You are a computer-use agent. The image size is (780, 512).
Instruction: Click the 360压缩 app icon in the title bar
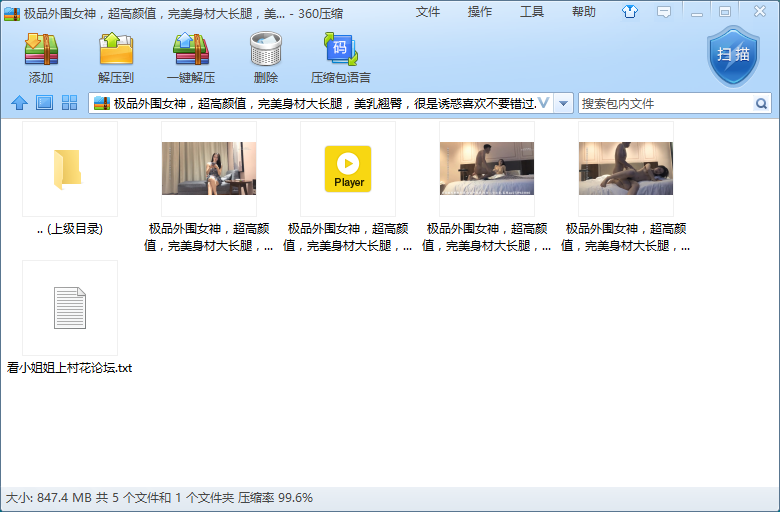point(12,13)
